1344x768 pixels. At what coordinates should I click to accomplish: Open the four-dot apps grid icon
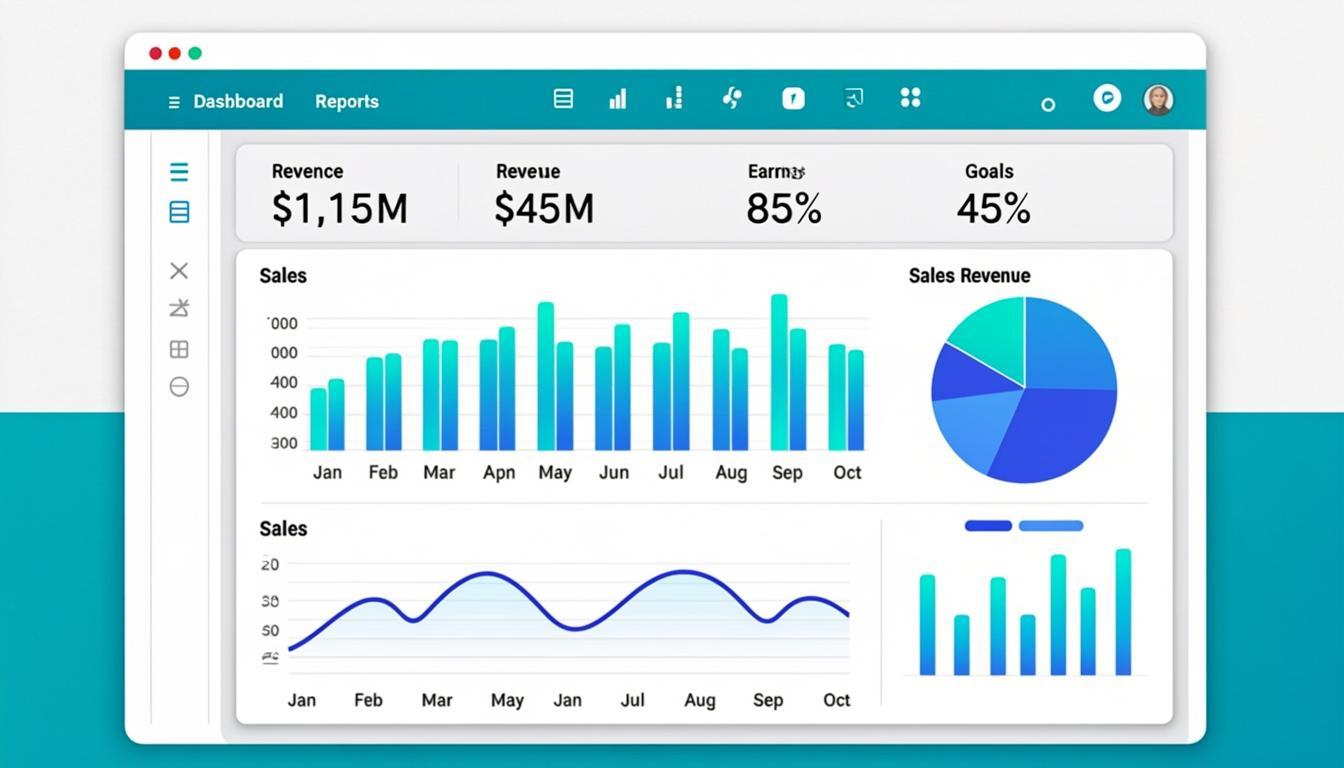[910, 97]
